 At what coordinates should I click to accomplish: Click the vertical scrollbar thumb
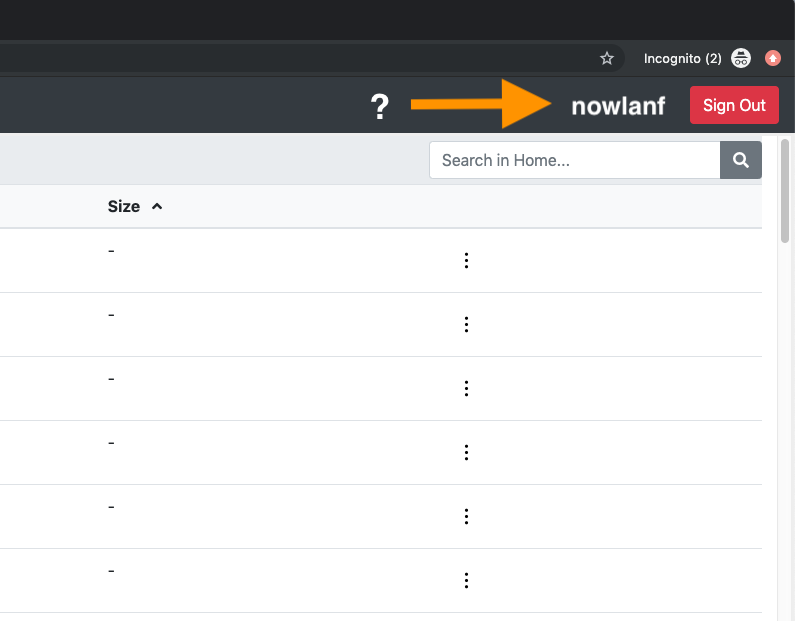tap(785, 190)
